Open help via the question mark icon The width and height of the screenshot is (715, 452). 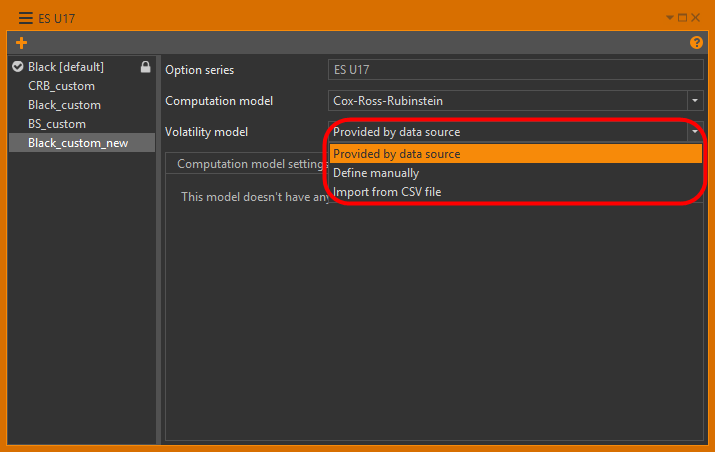[696, 43]
